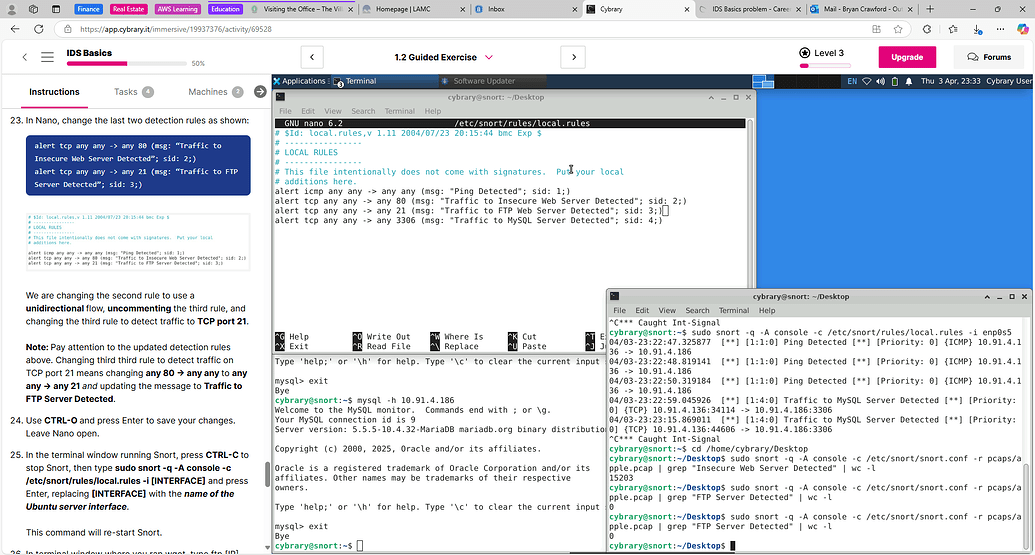Open the Applications menu in VM panel
Screen dimensions: 1035x555
303,81
